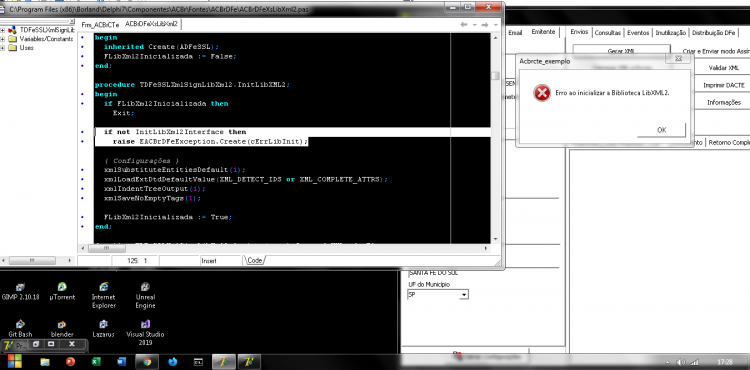Click the editor vertical scrollbar thumb
The width and height of the screenshot is (750, 370).
(495, 76)
